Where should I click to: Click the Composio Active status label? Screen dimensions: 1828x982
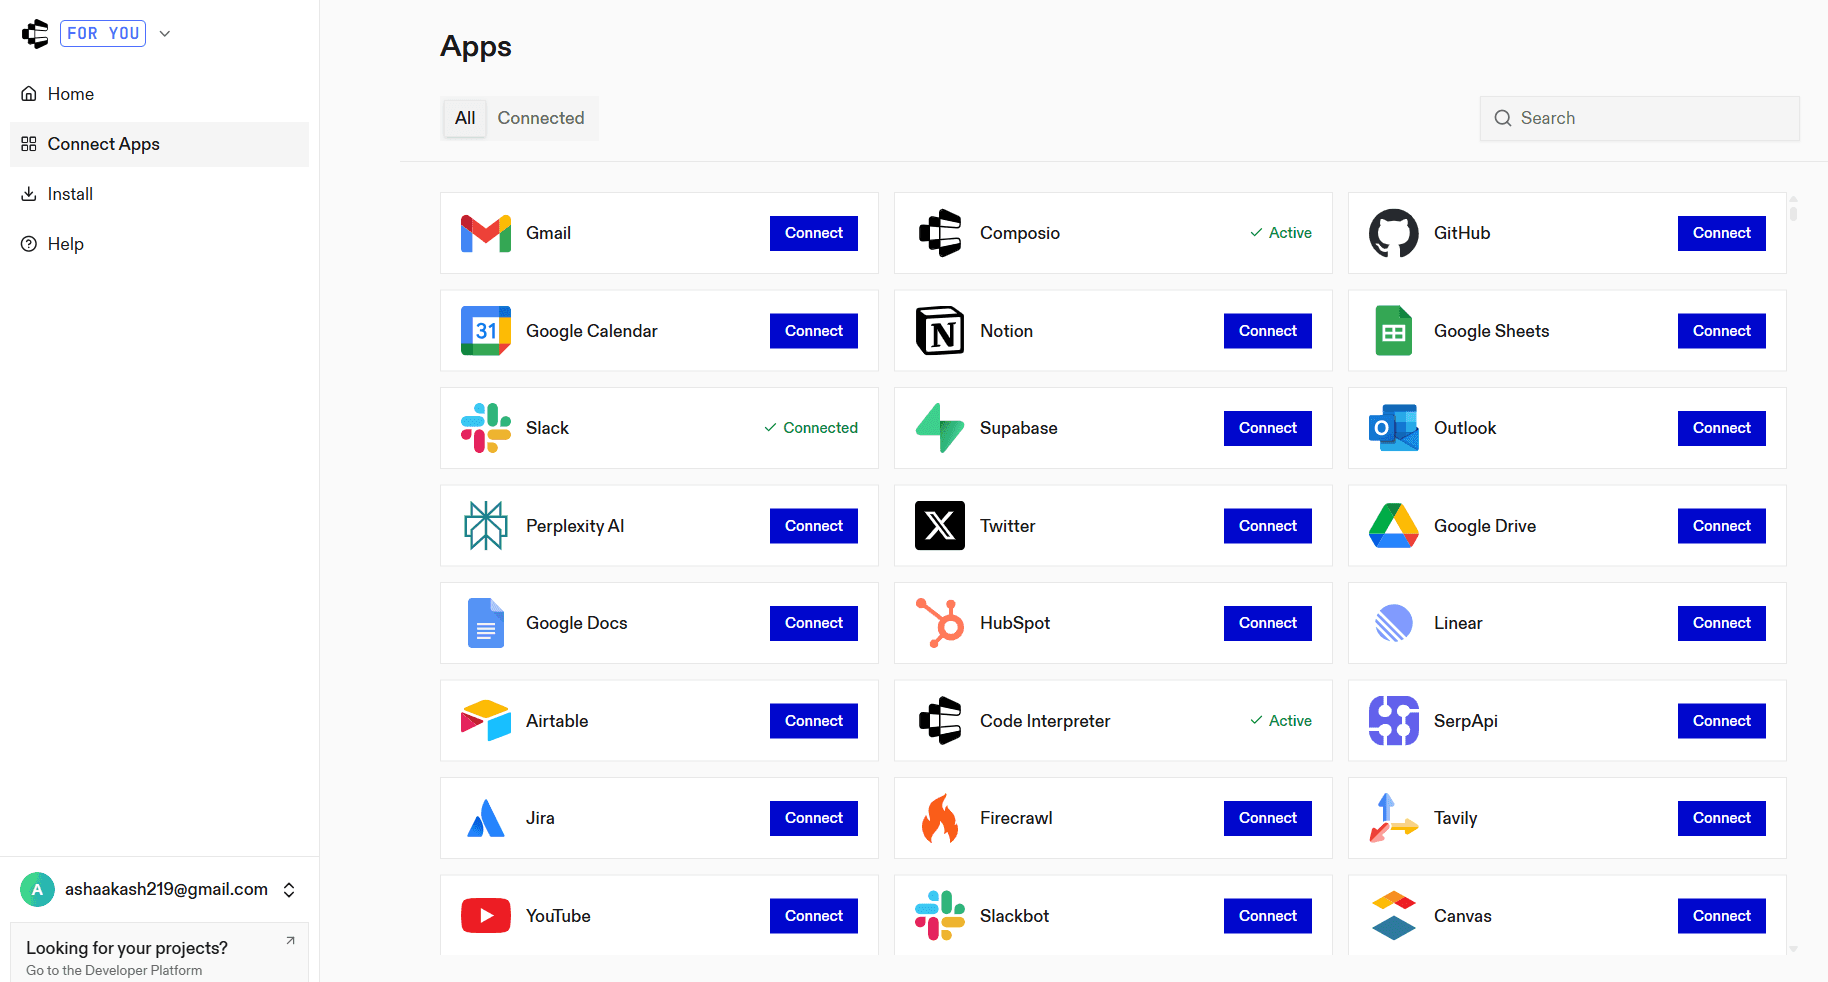coord(1281,233)
